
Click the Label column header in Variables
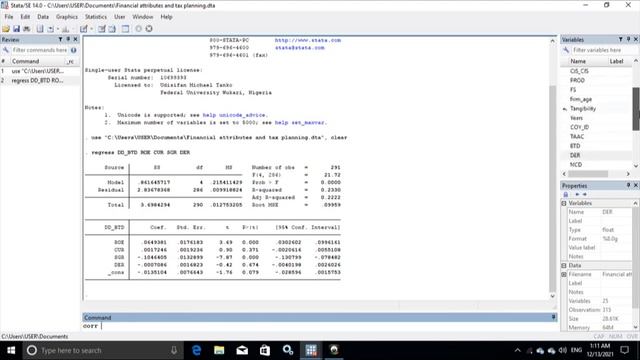point(616,61)
